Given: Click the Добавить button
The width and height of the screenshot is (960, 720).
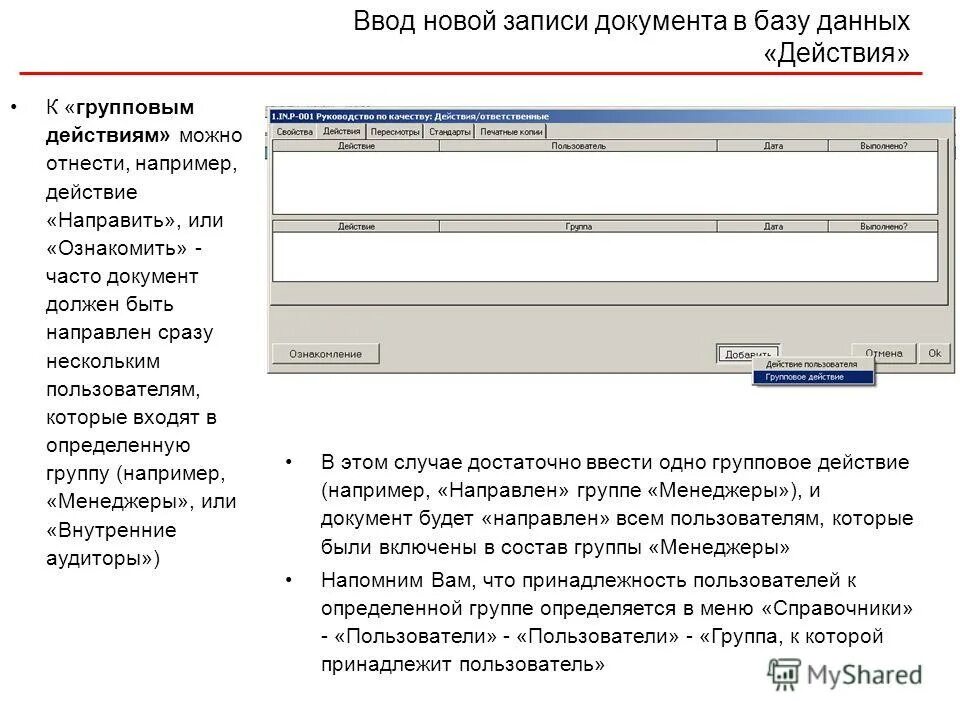Looking at the screenshot, I should pos(748,354).
